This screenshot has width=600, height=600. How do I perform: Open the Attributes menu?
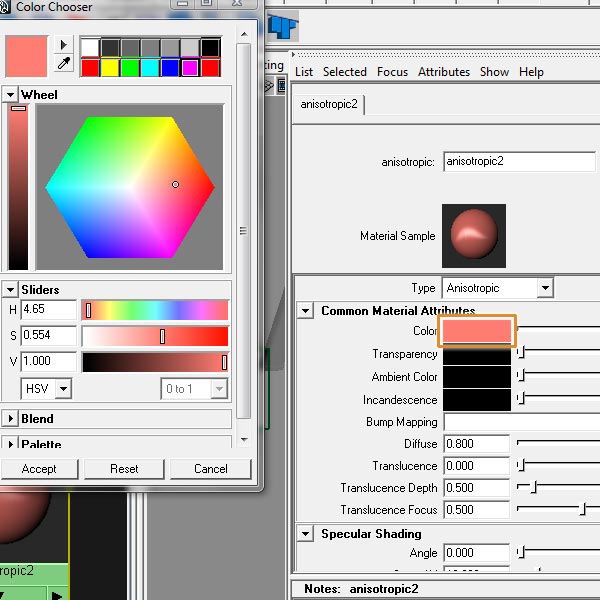coord(444,72)
